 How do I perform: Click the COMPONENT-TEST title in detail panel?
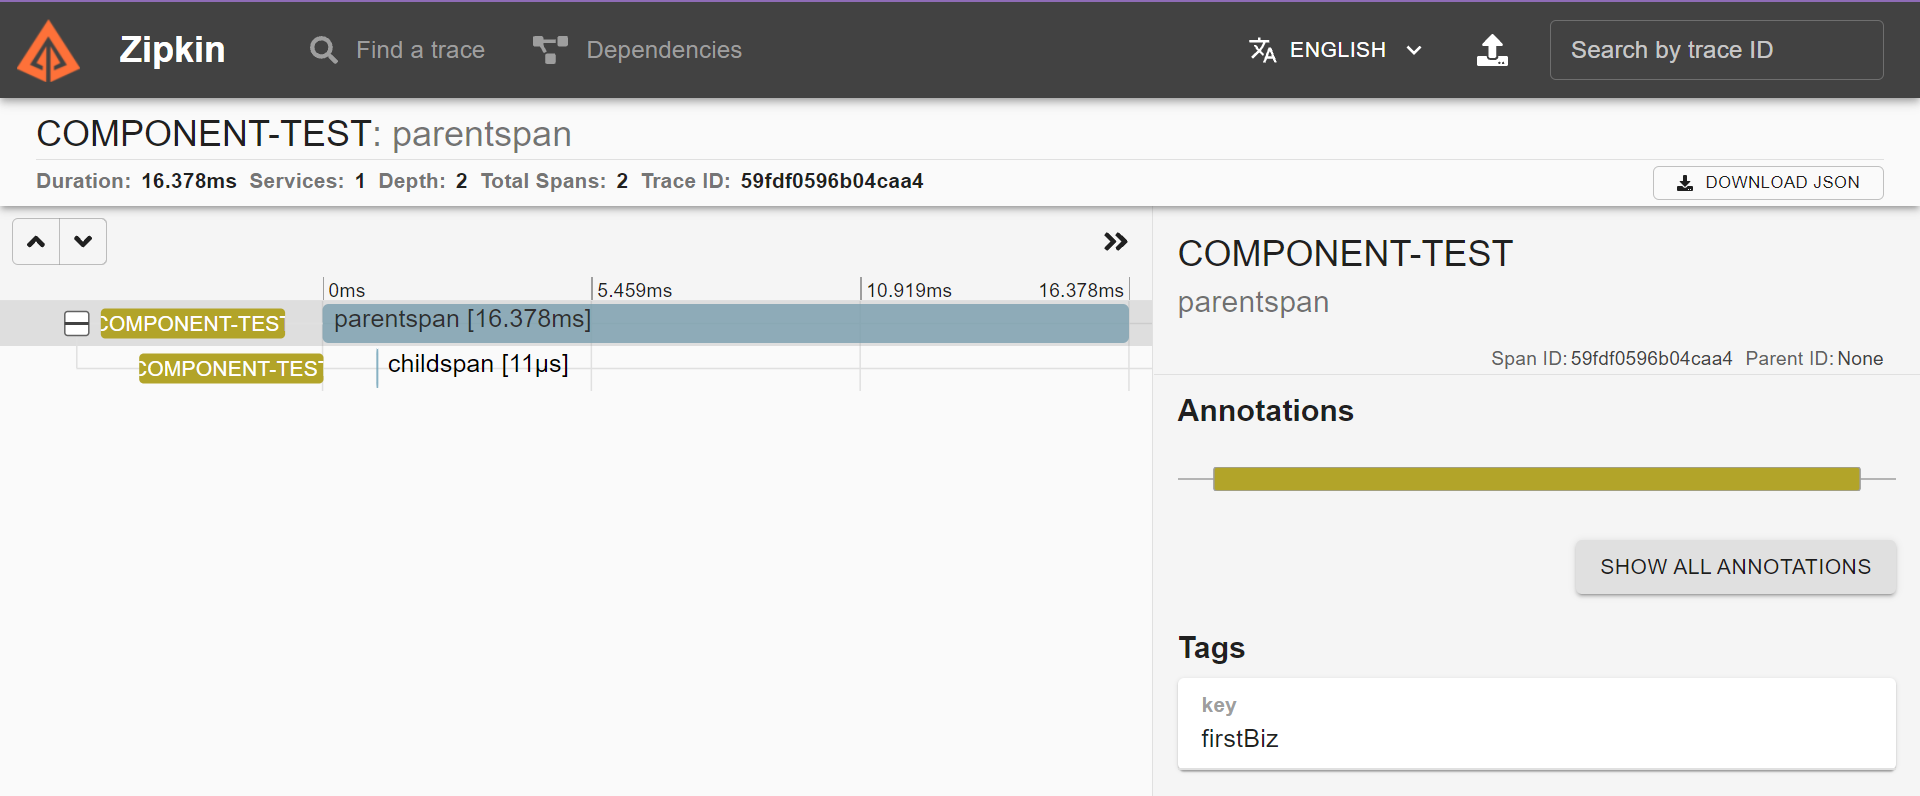tap(1345, 254)
